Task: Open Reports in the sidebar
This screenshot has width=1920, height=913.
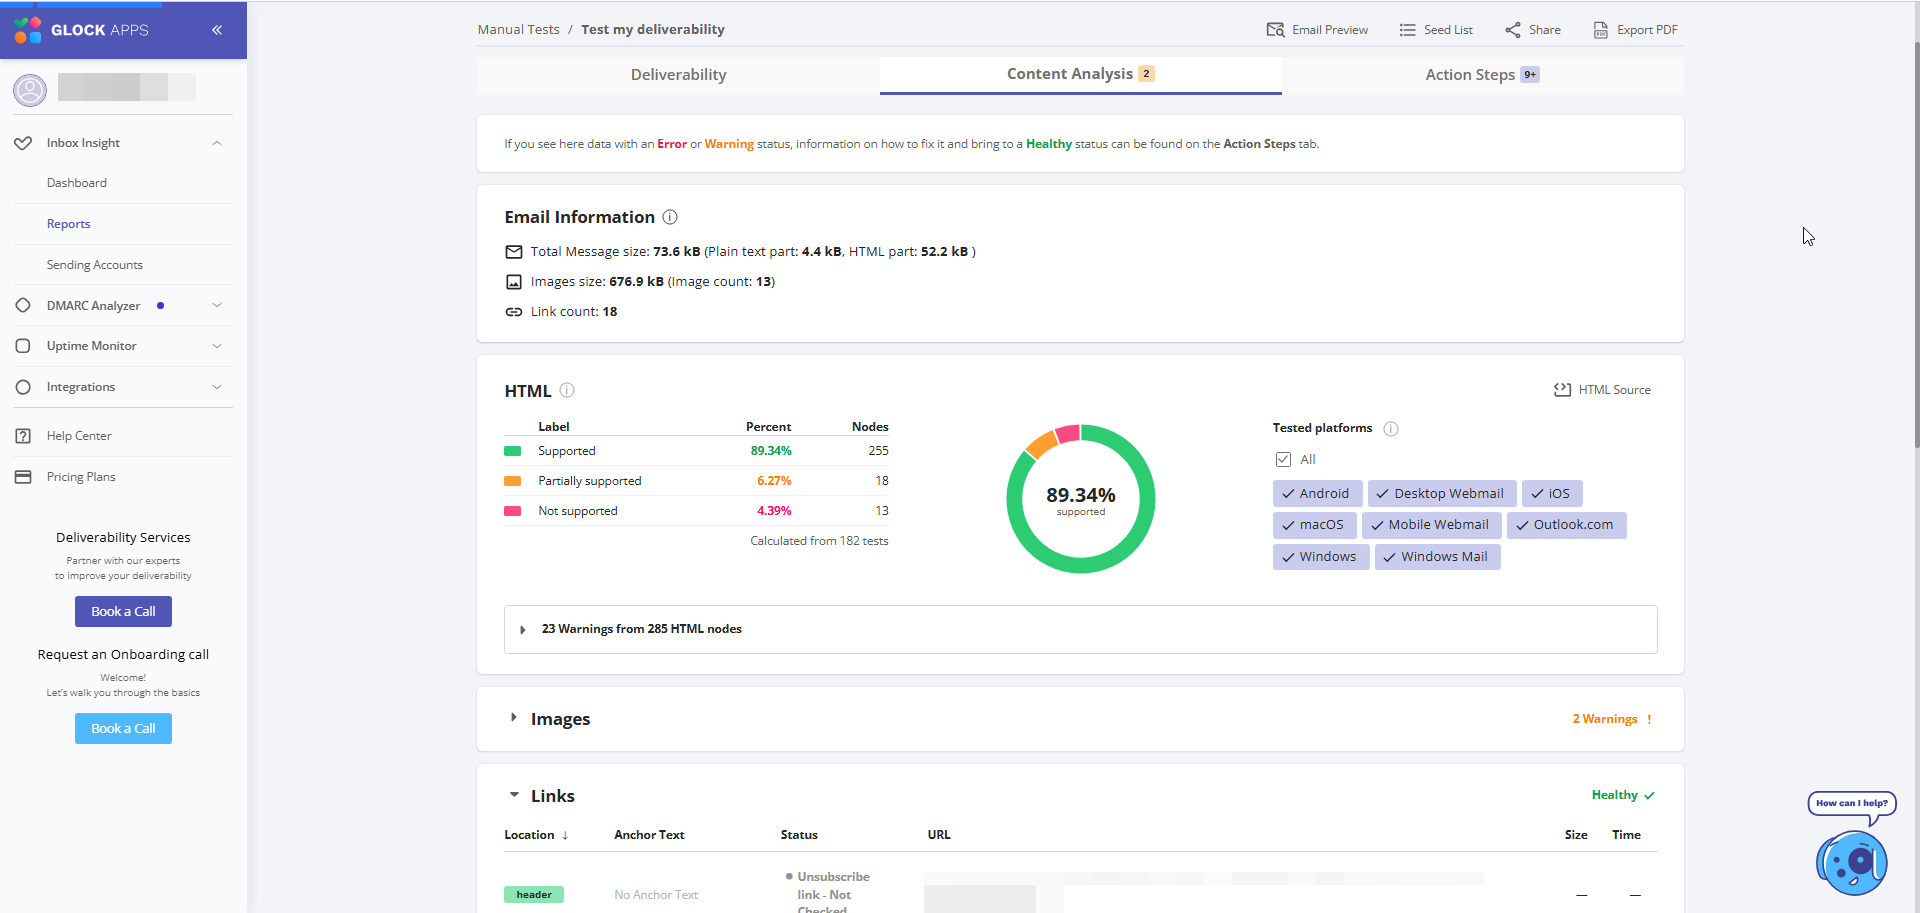Action: (x=69, y=224)
